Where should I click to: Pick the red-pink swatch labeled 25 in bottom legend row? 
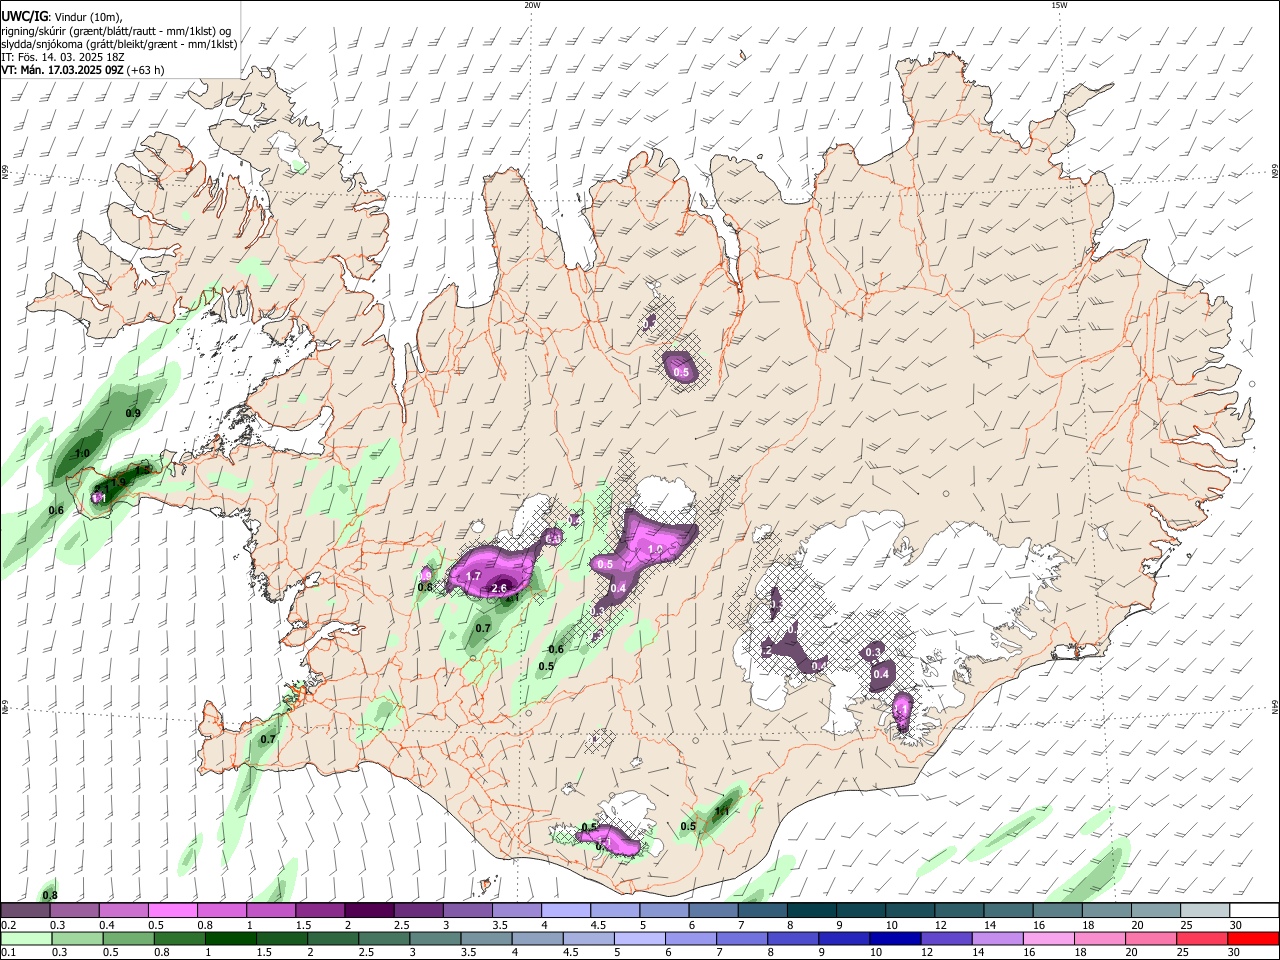1203,939
